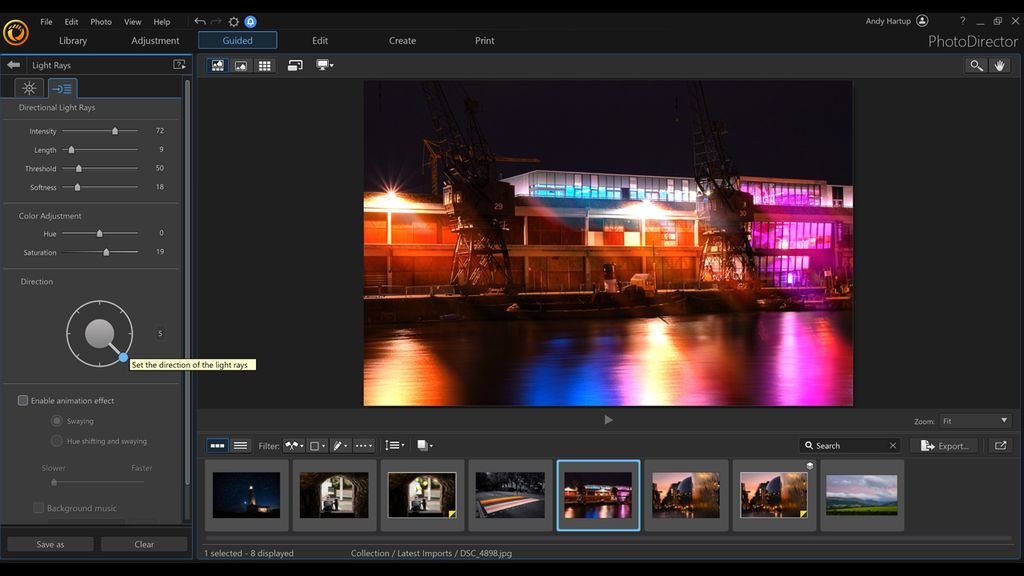The image size is (1024, 576).
Task: Select the hand pan tool
Action: pos(1000,65)
